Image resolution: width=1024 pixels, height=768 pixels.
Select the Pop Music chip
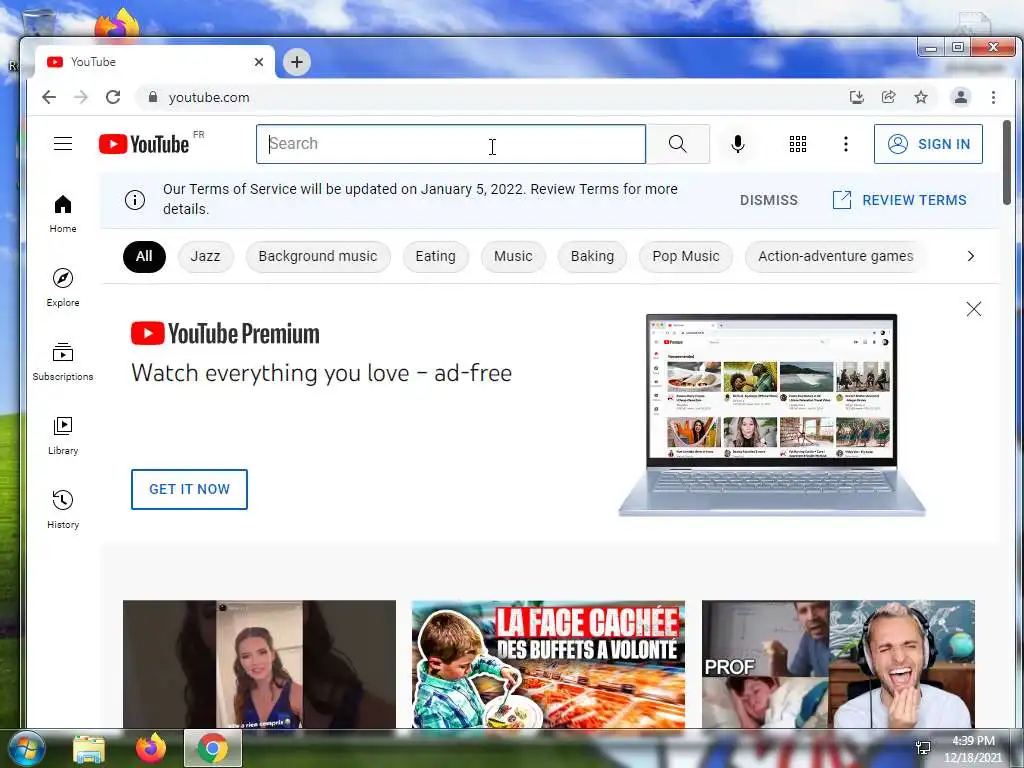click(686, 256)
